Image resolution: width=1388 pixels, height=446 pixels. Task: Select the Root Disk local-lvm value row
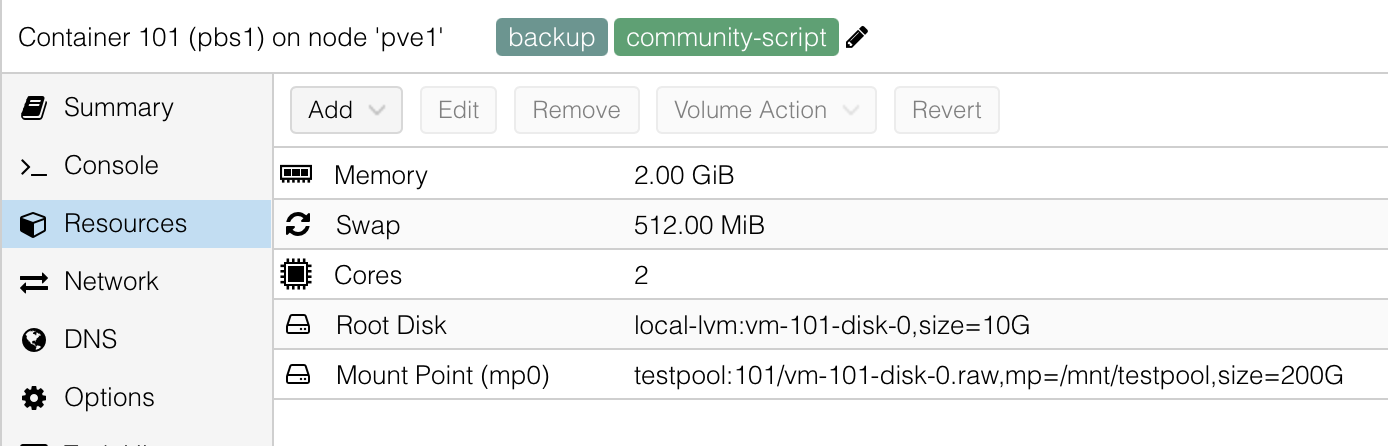point(831,325)
